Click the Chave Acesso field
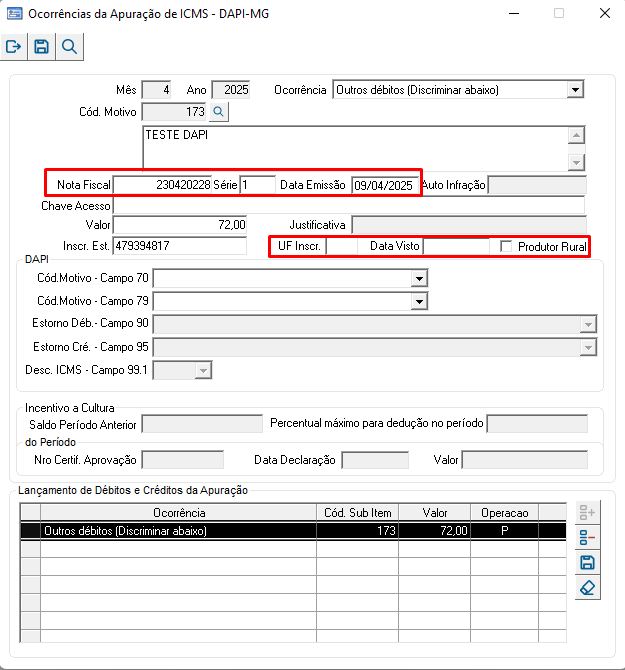This screenshot has width=625, height=670. coord(349,206)
